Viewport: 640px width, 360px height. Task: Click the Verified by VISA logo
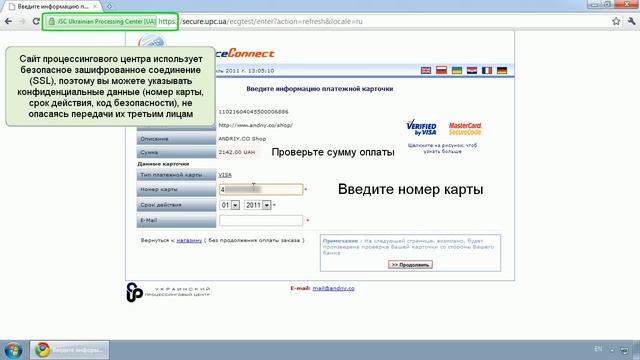pos(422,128)
